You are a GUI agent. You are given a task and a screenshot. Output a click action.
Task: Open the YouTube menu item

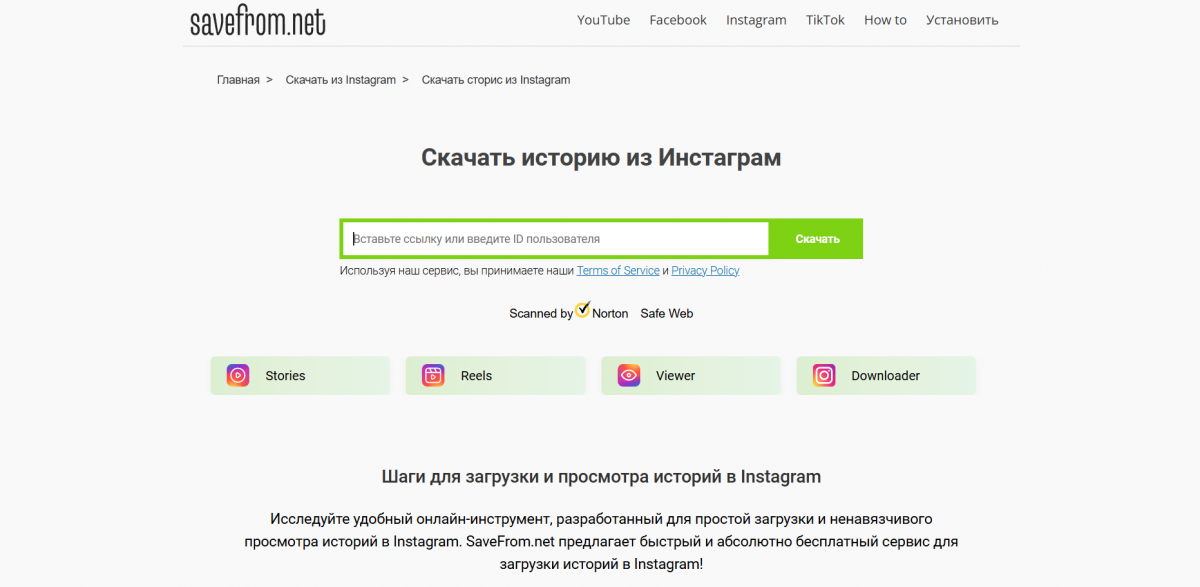tap(603, 20)
